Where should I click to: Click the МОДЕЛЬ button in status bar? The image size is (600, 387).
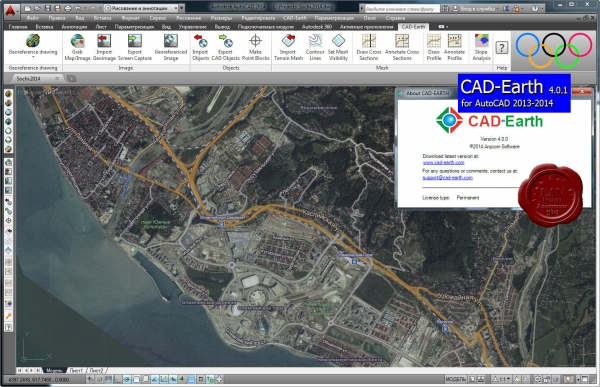(455, 379)
